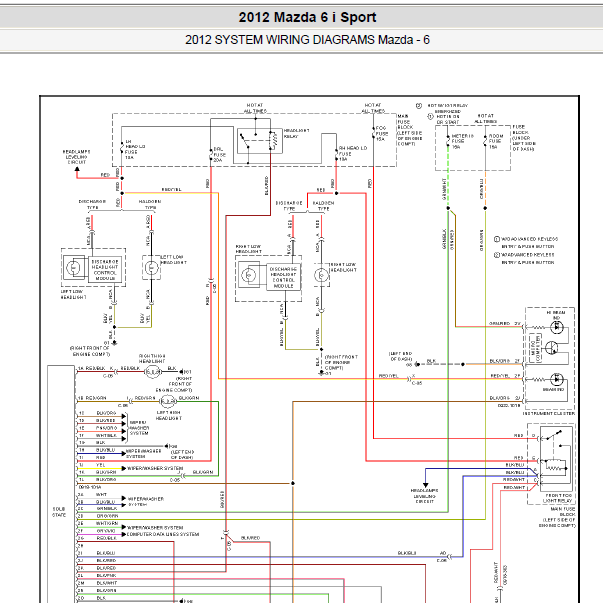
Task: Click the front fog light relay switch symbol
Action: point(554,435)
